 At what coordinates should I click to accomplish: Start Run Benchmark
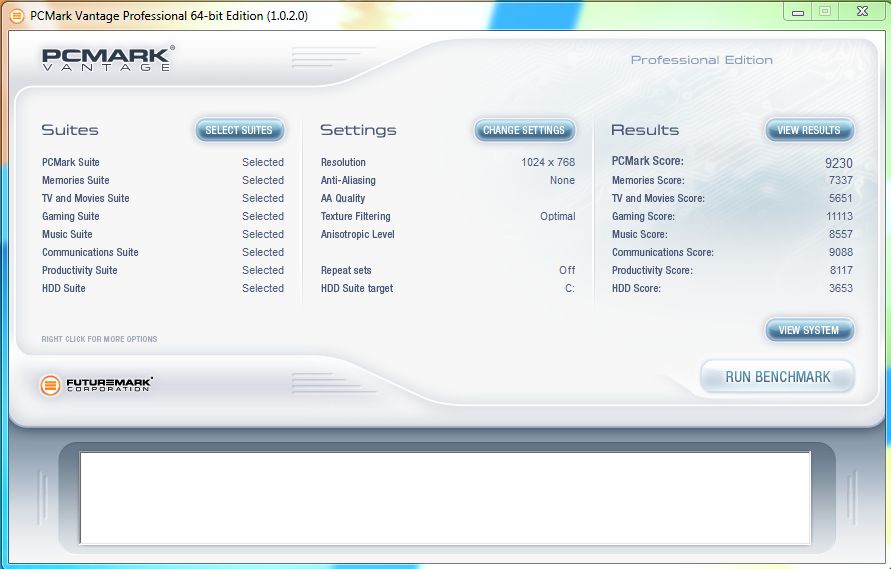pos(777,377)
